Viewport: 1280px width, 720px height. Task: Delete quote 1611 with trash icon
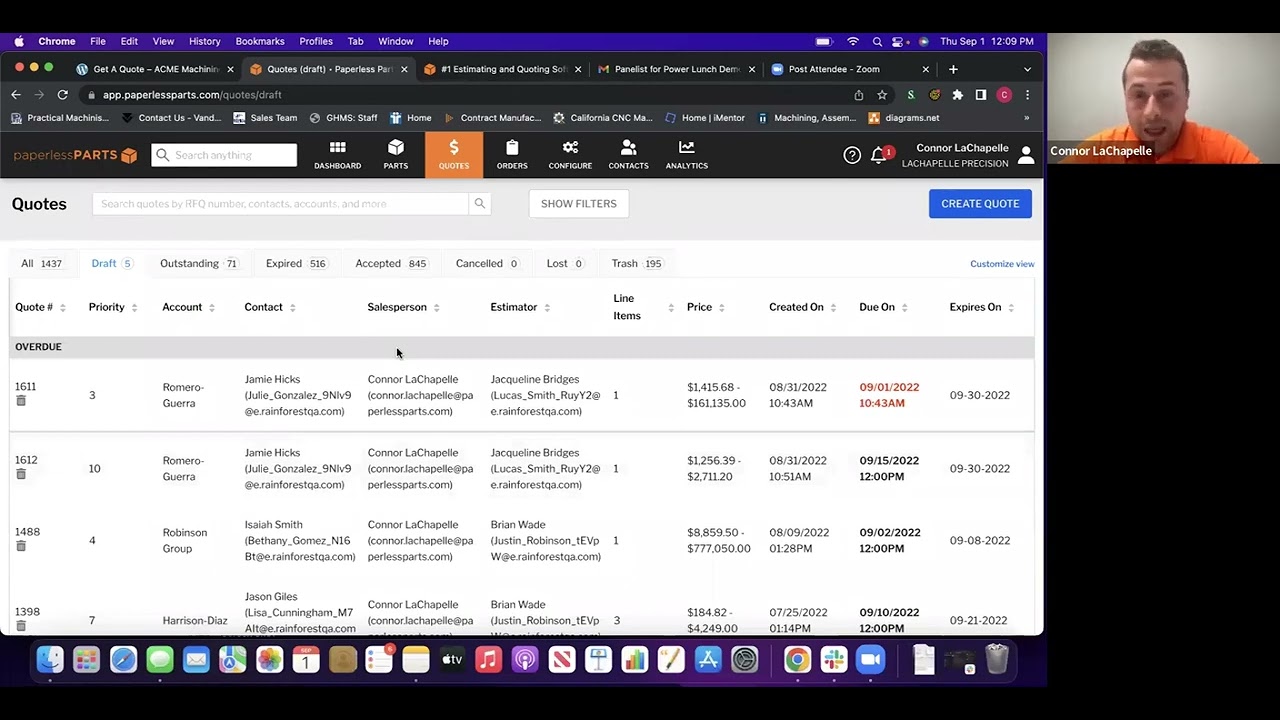20,401
